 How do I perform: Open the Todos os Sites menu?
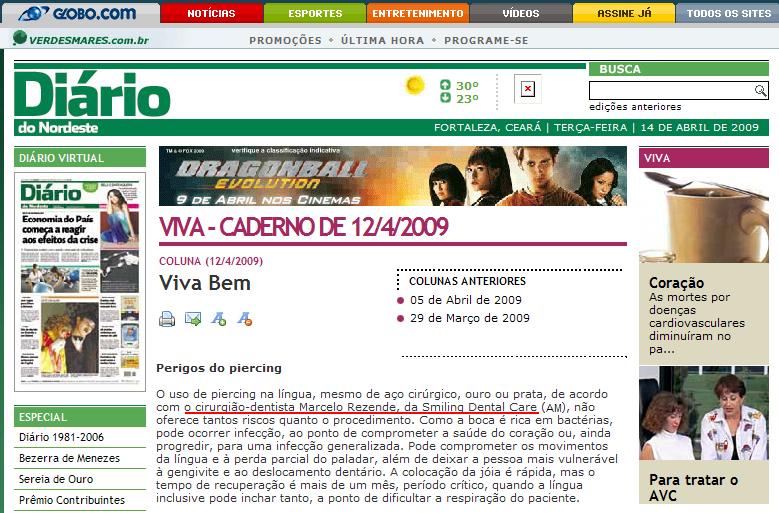(727, 14)
